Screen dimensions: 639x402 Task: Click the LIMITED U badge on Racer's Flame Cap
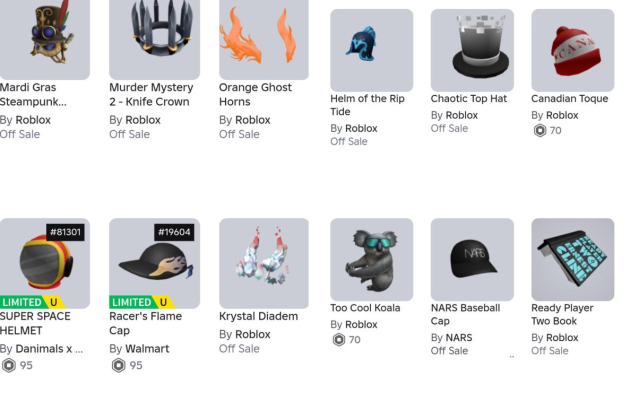pyautogui.click(x=142, y=302)
